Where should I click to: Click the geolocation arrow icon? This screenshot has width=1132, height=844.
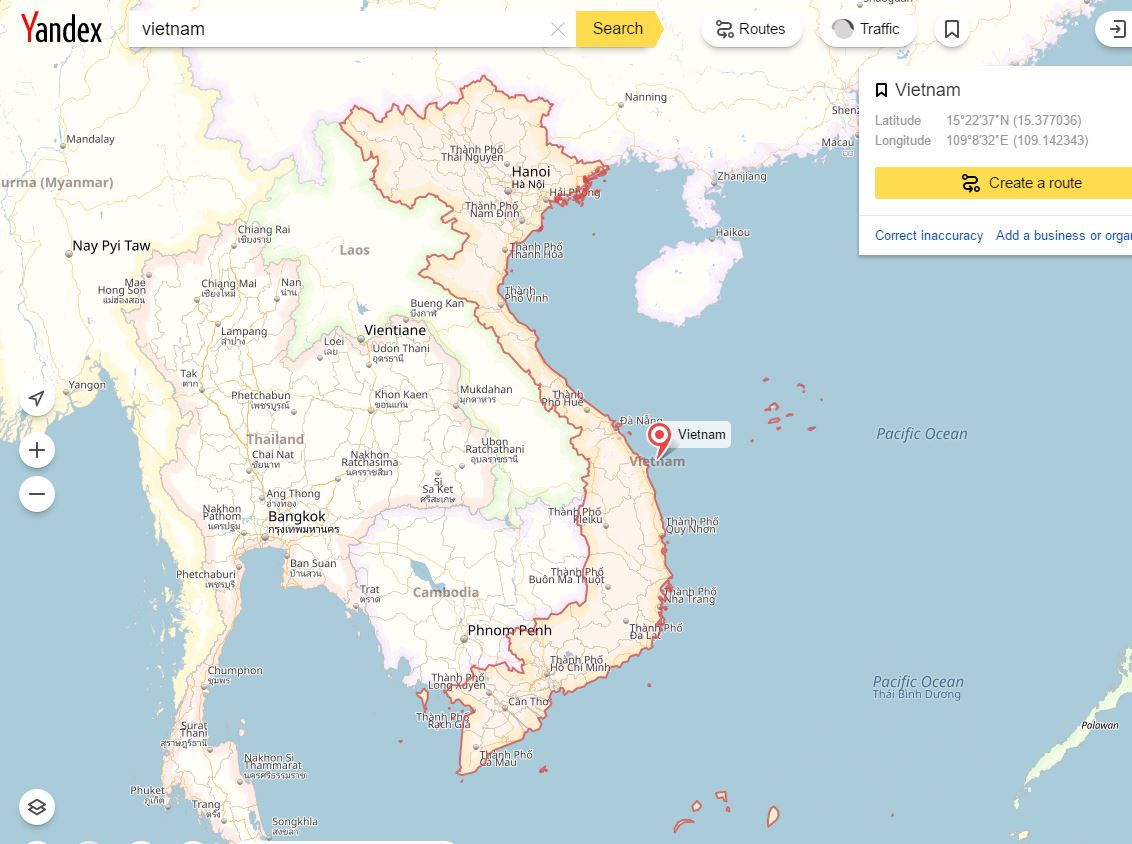point(36,398)
